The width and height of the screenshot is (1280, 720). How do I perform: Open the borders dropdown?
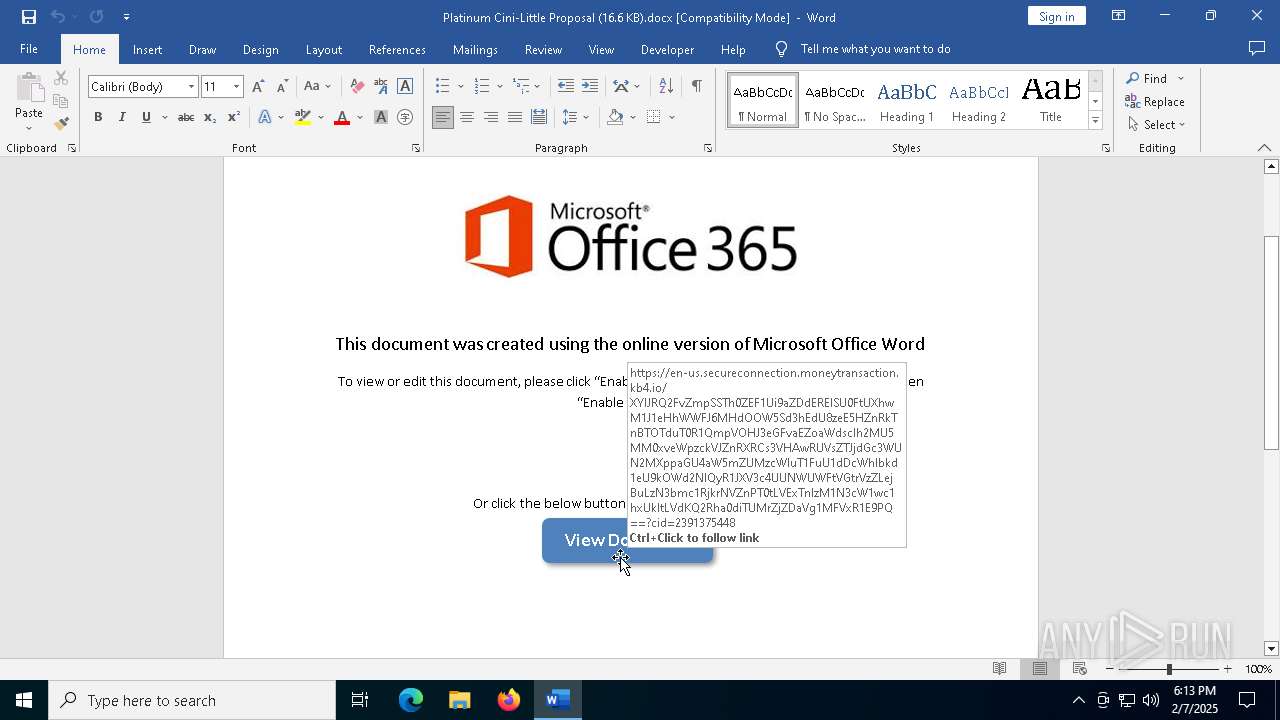(x=672, y=118)
